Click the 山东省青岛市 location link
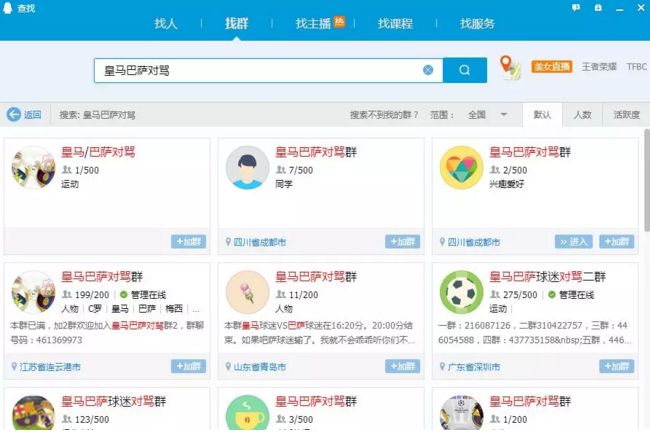 pos(260,367)
